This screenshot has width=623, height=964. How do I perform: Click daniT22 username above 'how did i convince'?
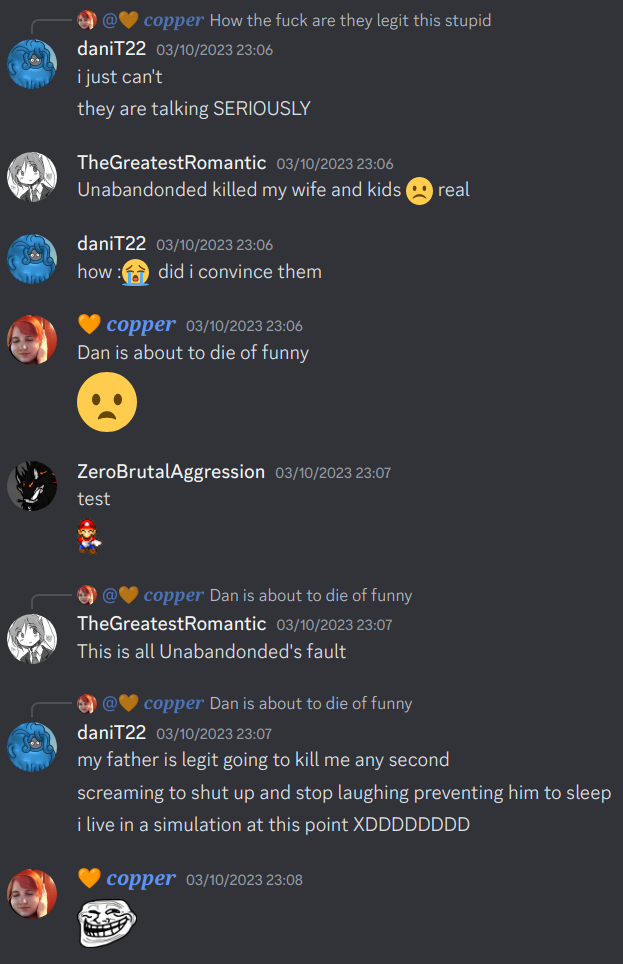click(112, 243)
